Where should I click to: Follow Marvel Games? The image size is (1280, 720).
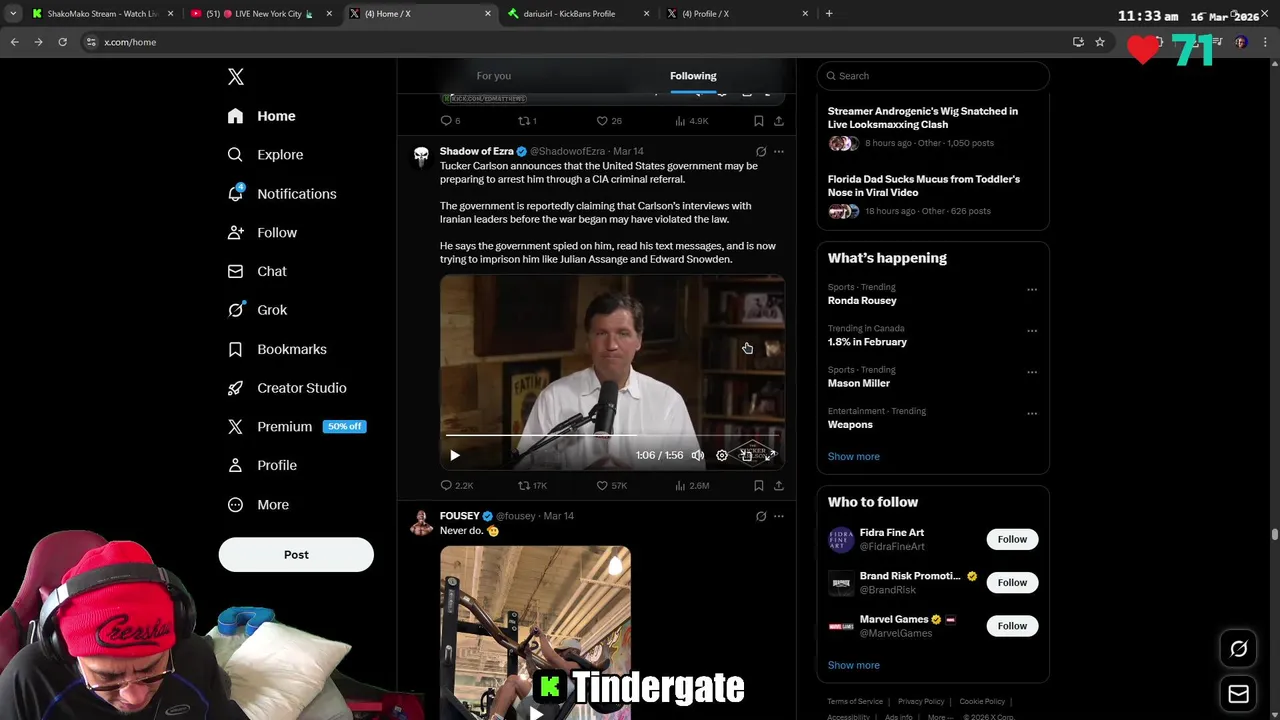[x=1012, y=626]
